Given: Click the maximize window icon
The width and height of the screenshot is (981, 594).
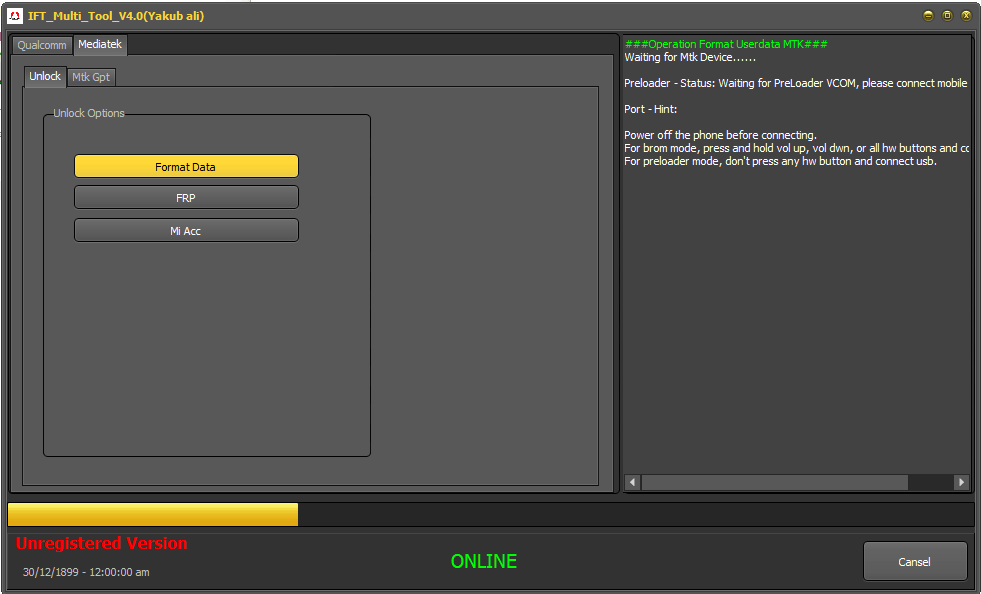Looking at the screenshot, I should pyautogui.click(x=945, y=15).
